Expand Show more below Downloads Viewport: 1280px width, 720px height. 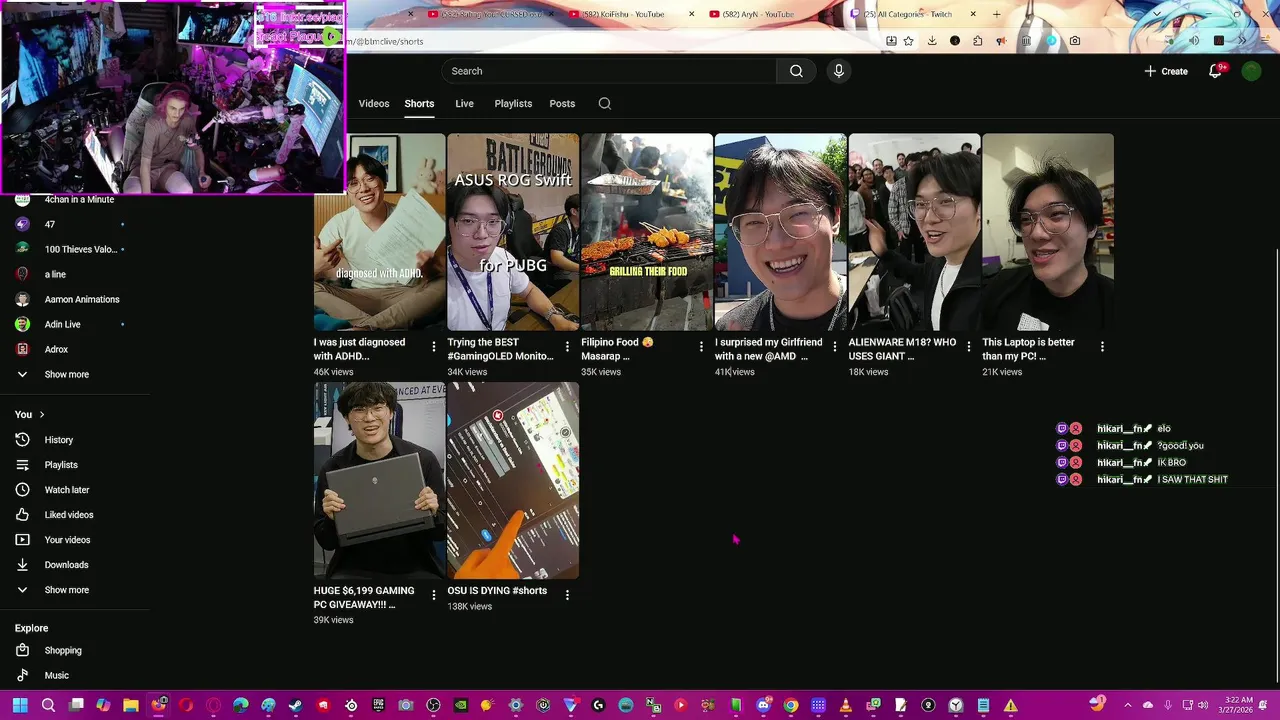[x=66, y=590]
